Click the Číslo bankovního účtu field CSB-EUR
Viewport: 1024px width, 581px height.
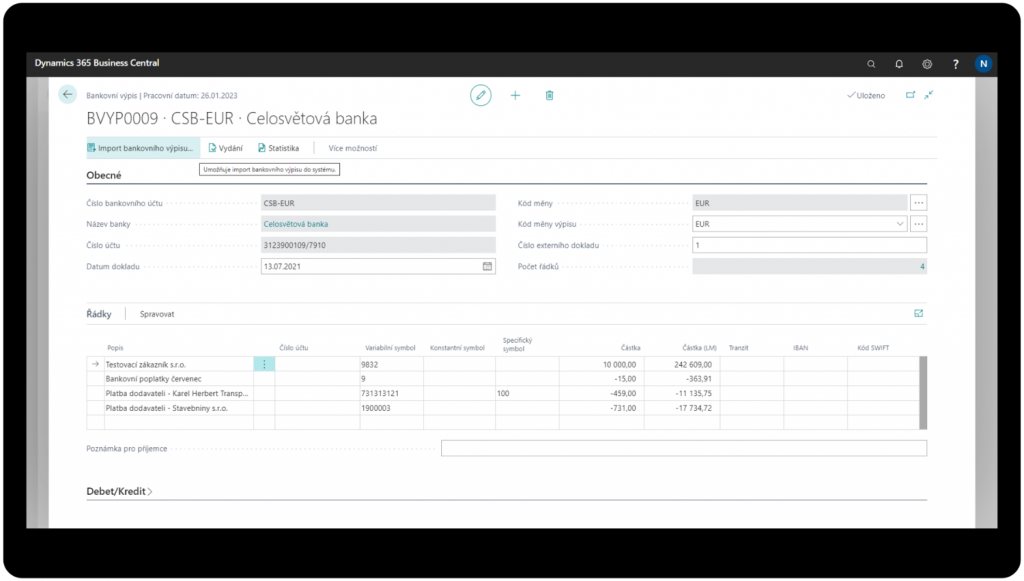(378, 203)
